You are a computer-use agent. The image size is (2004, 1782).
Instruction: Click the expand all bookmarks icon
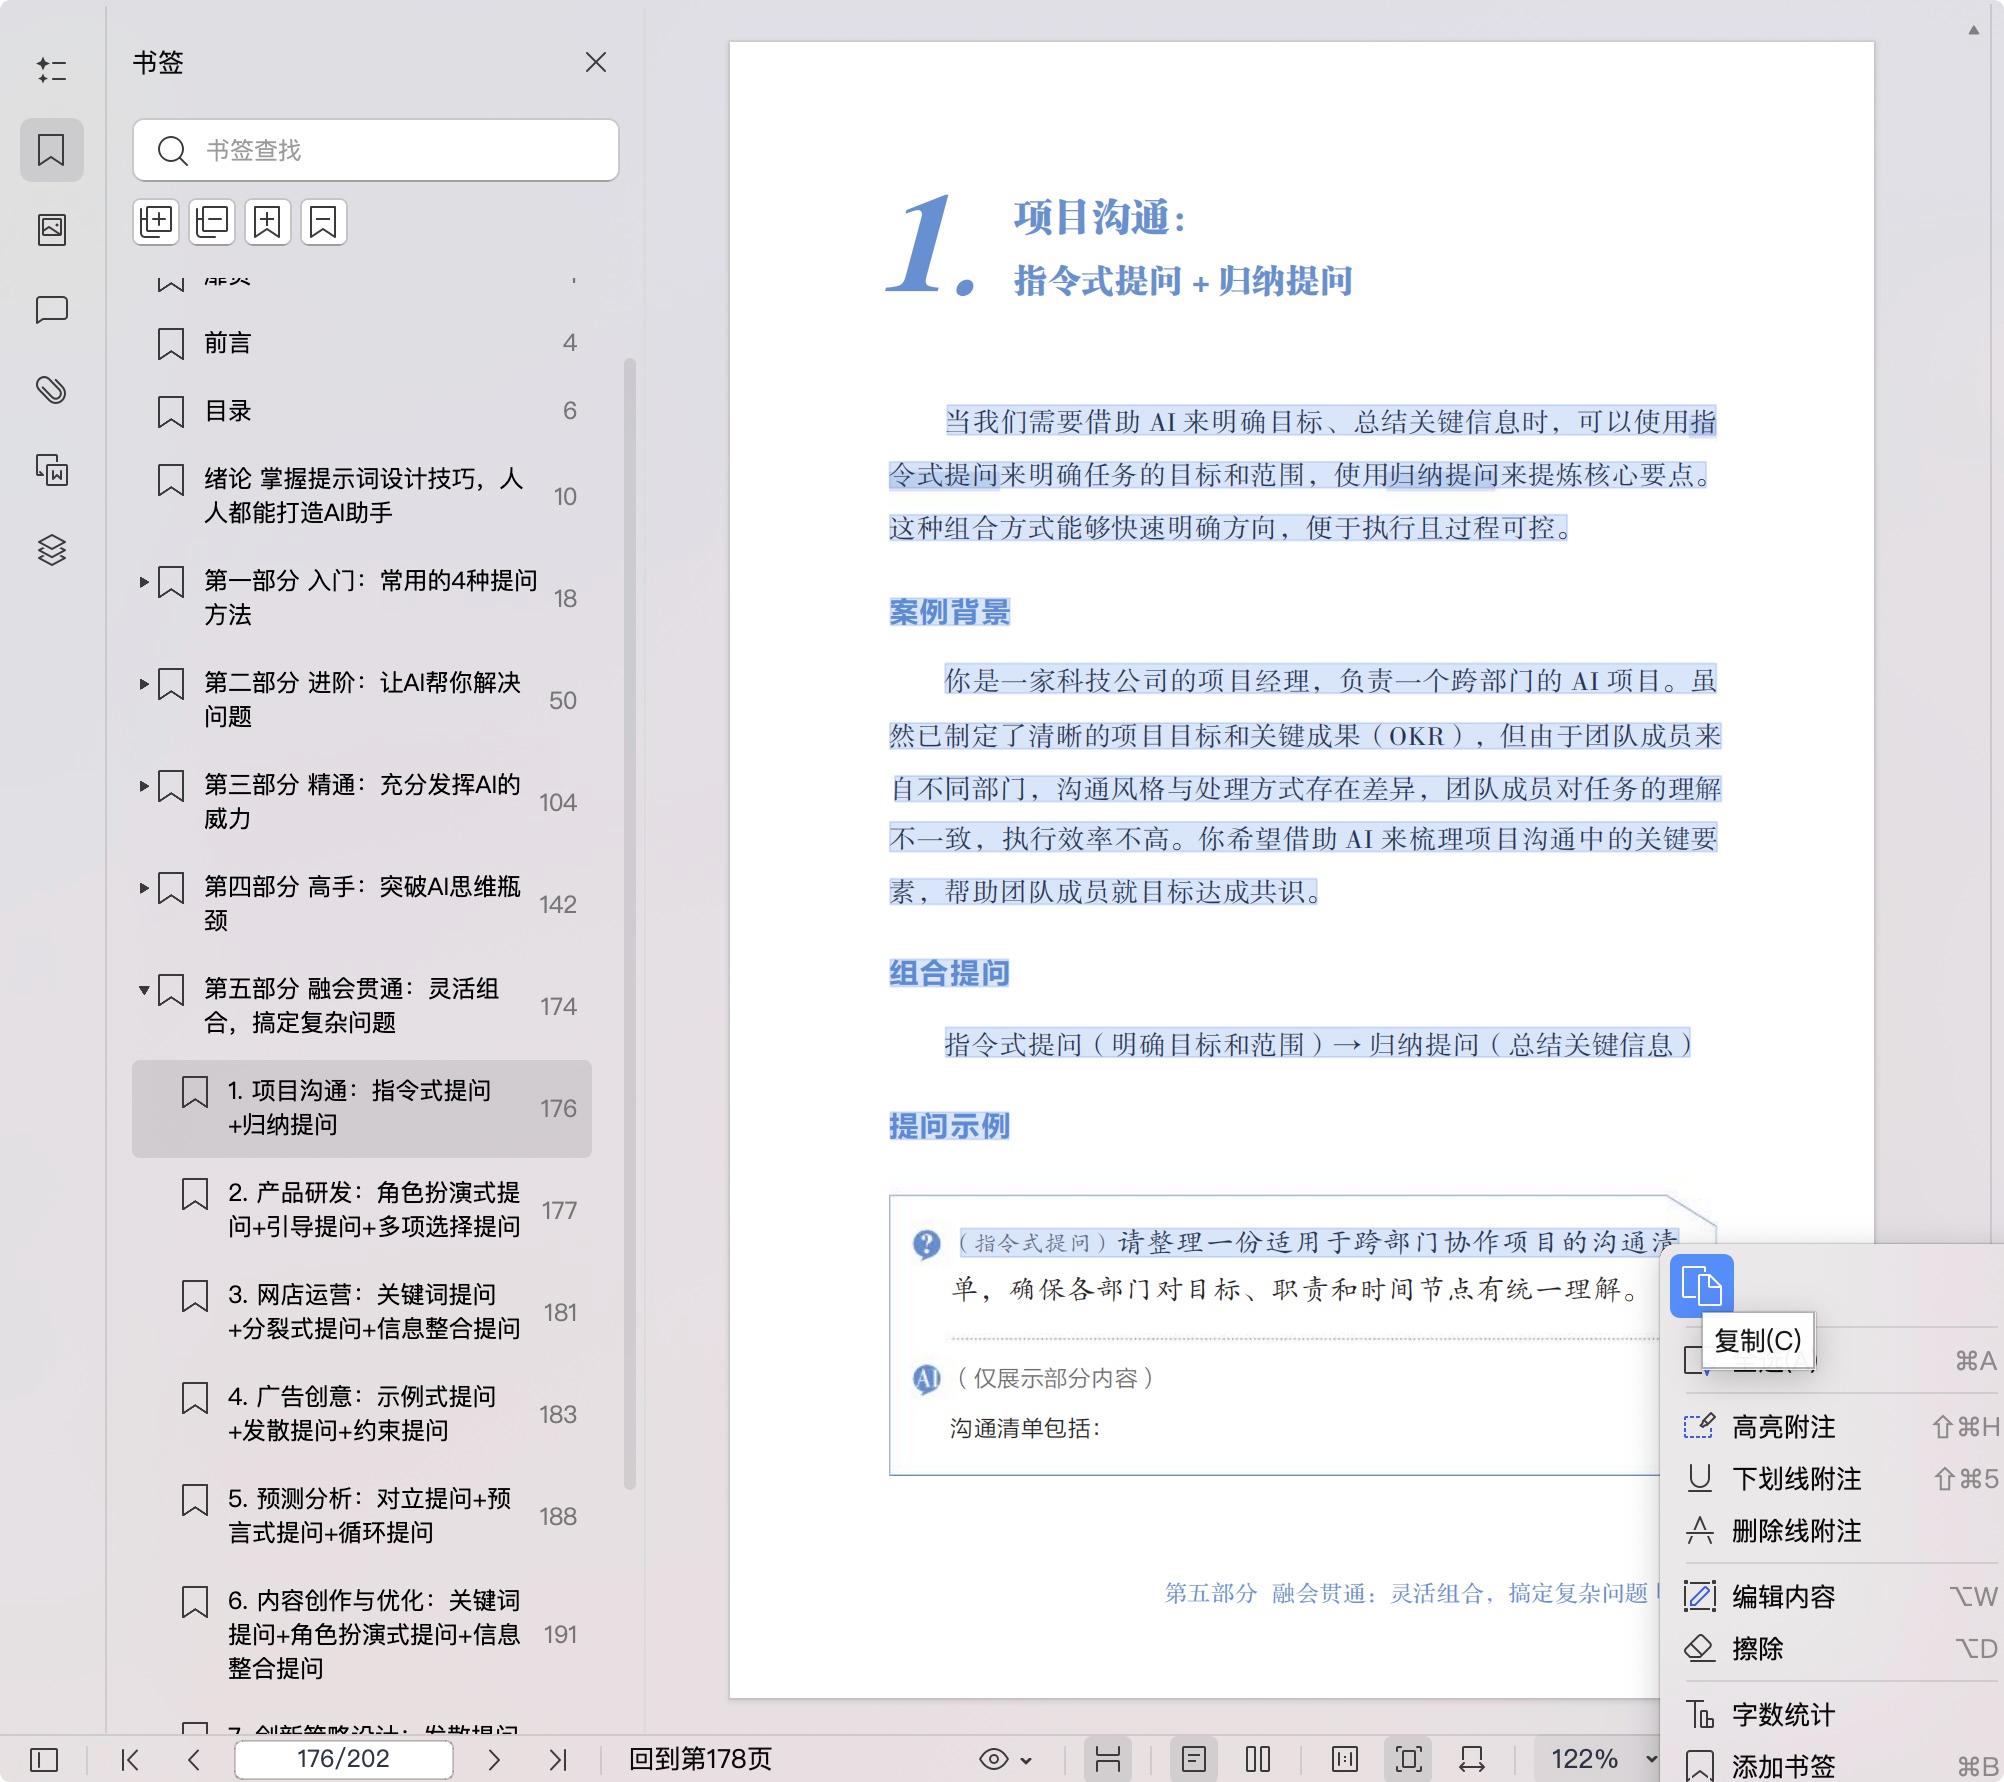(156, 221)
